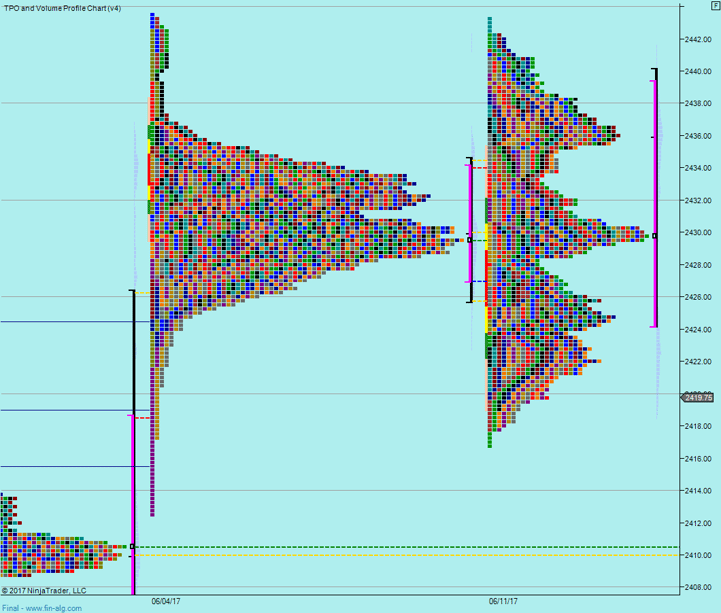Click the F icon in top-right corner
This screenshot has height=613, width=721.
tap(713, 6)
